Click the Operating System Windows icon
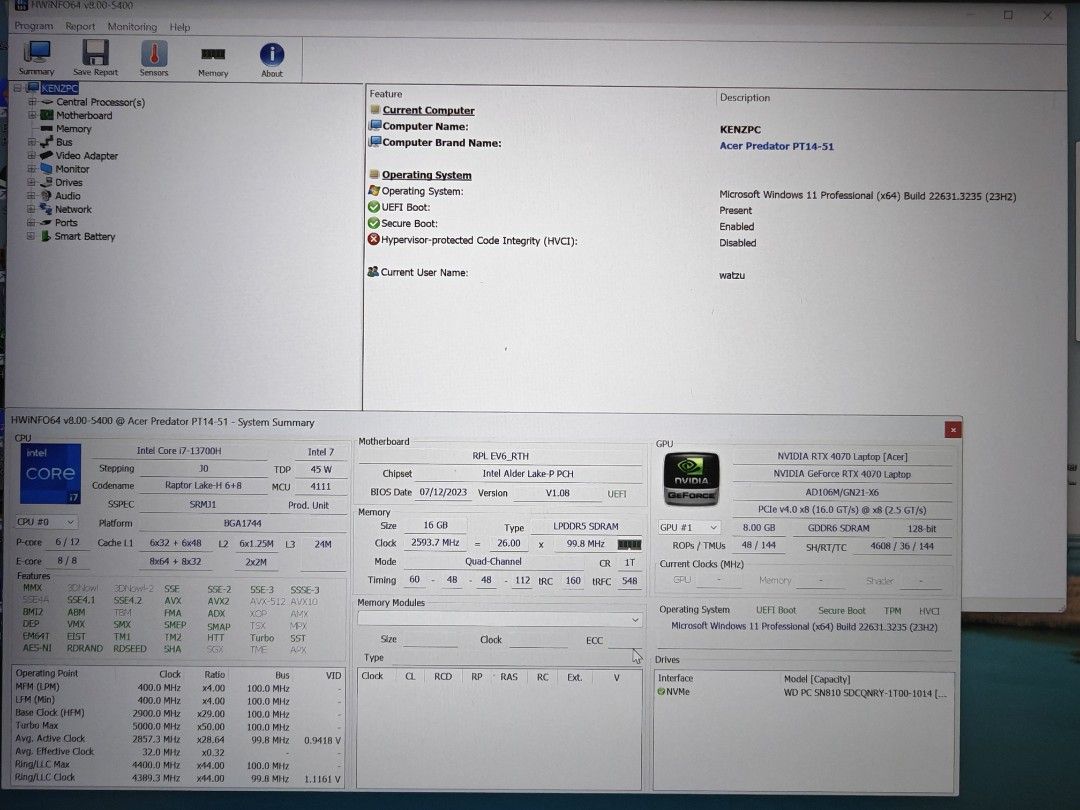This screenshot has height=810, width=1080. [x=374, y=191]
